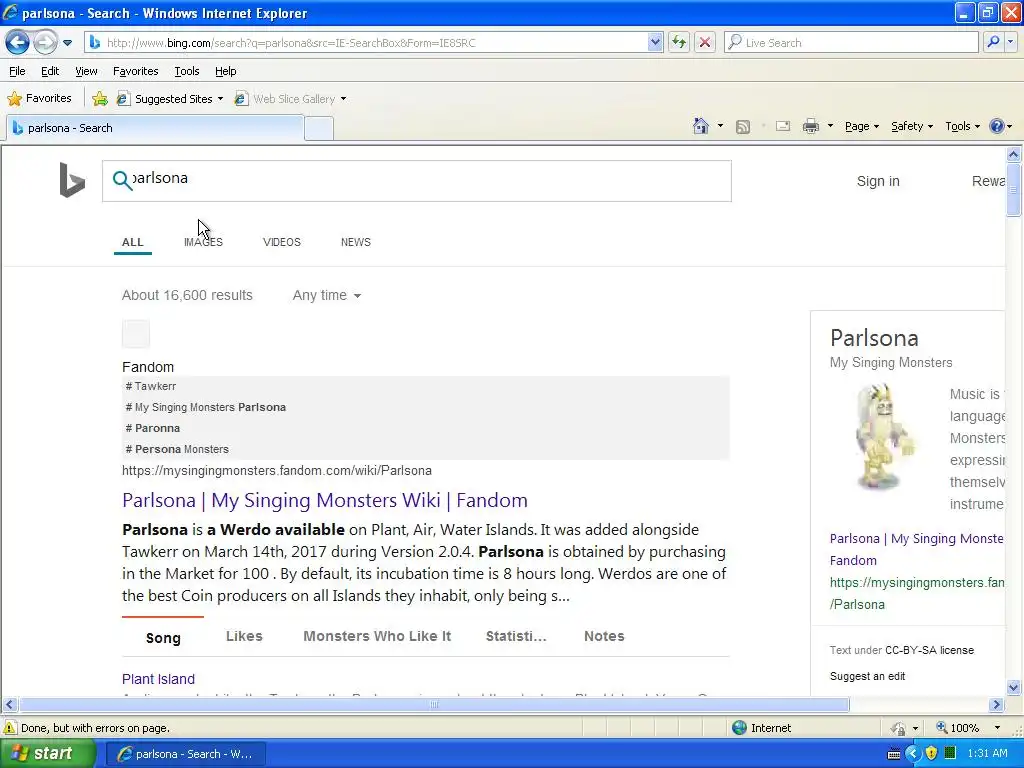Click the # Persona Monsters tag
This screenshot has height=768, width=1024.
tap(177, 449)
